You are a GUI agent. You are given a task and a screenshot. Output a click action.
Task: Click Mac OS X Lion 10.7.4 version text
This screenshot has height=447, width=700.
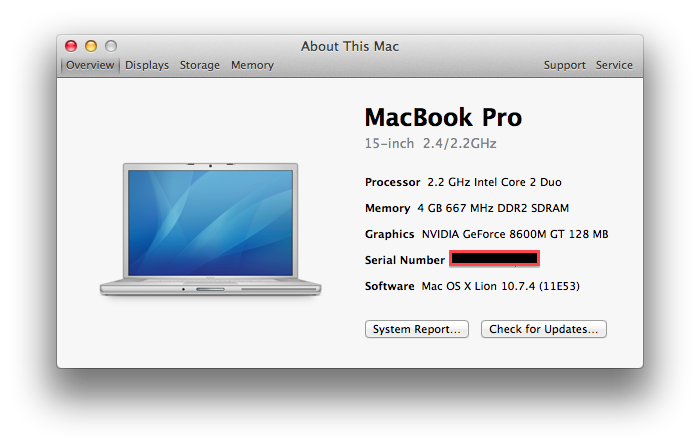(x=500, y=286)
